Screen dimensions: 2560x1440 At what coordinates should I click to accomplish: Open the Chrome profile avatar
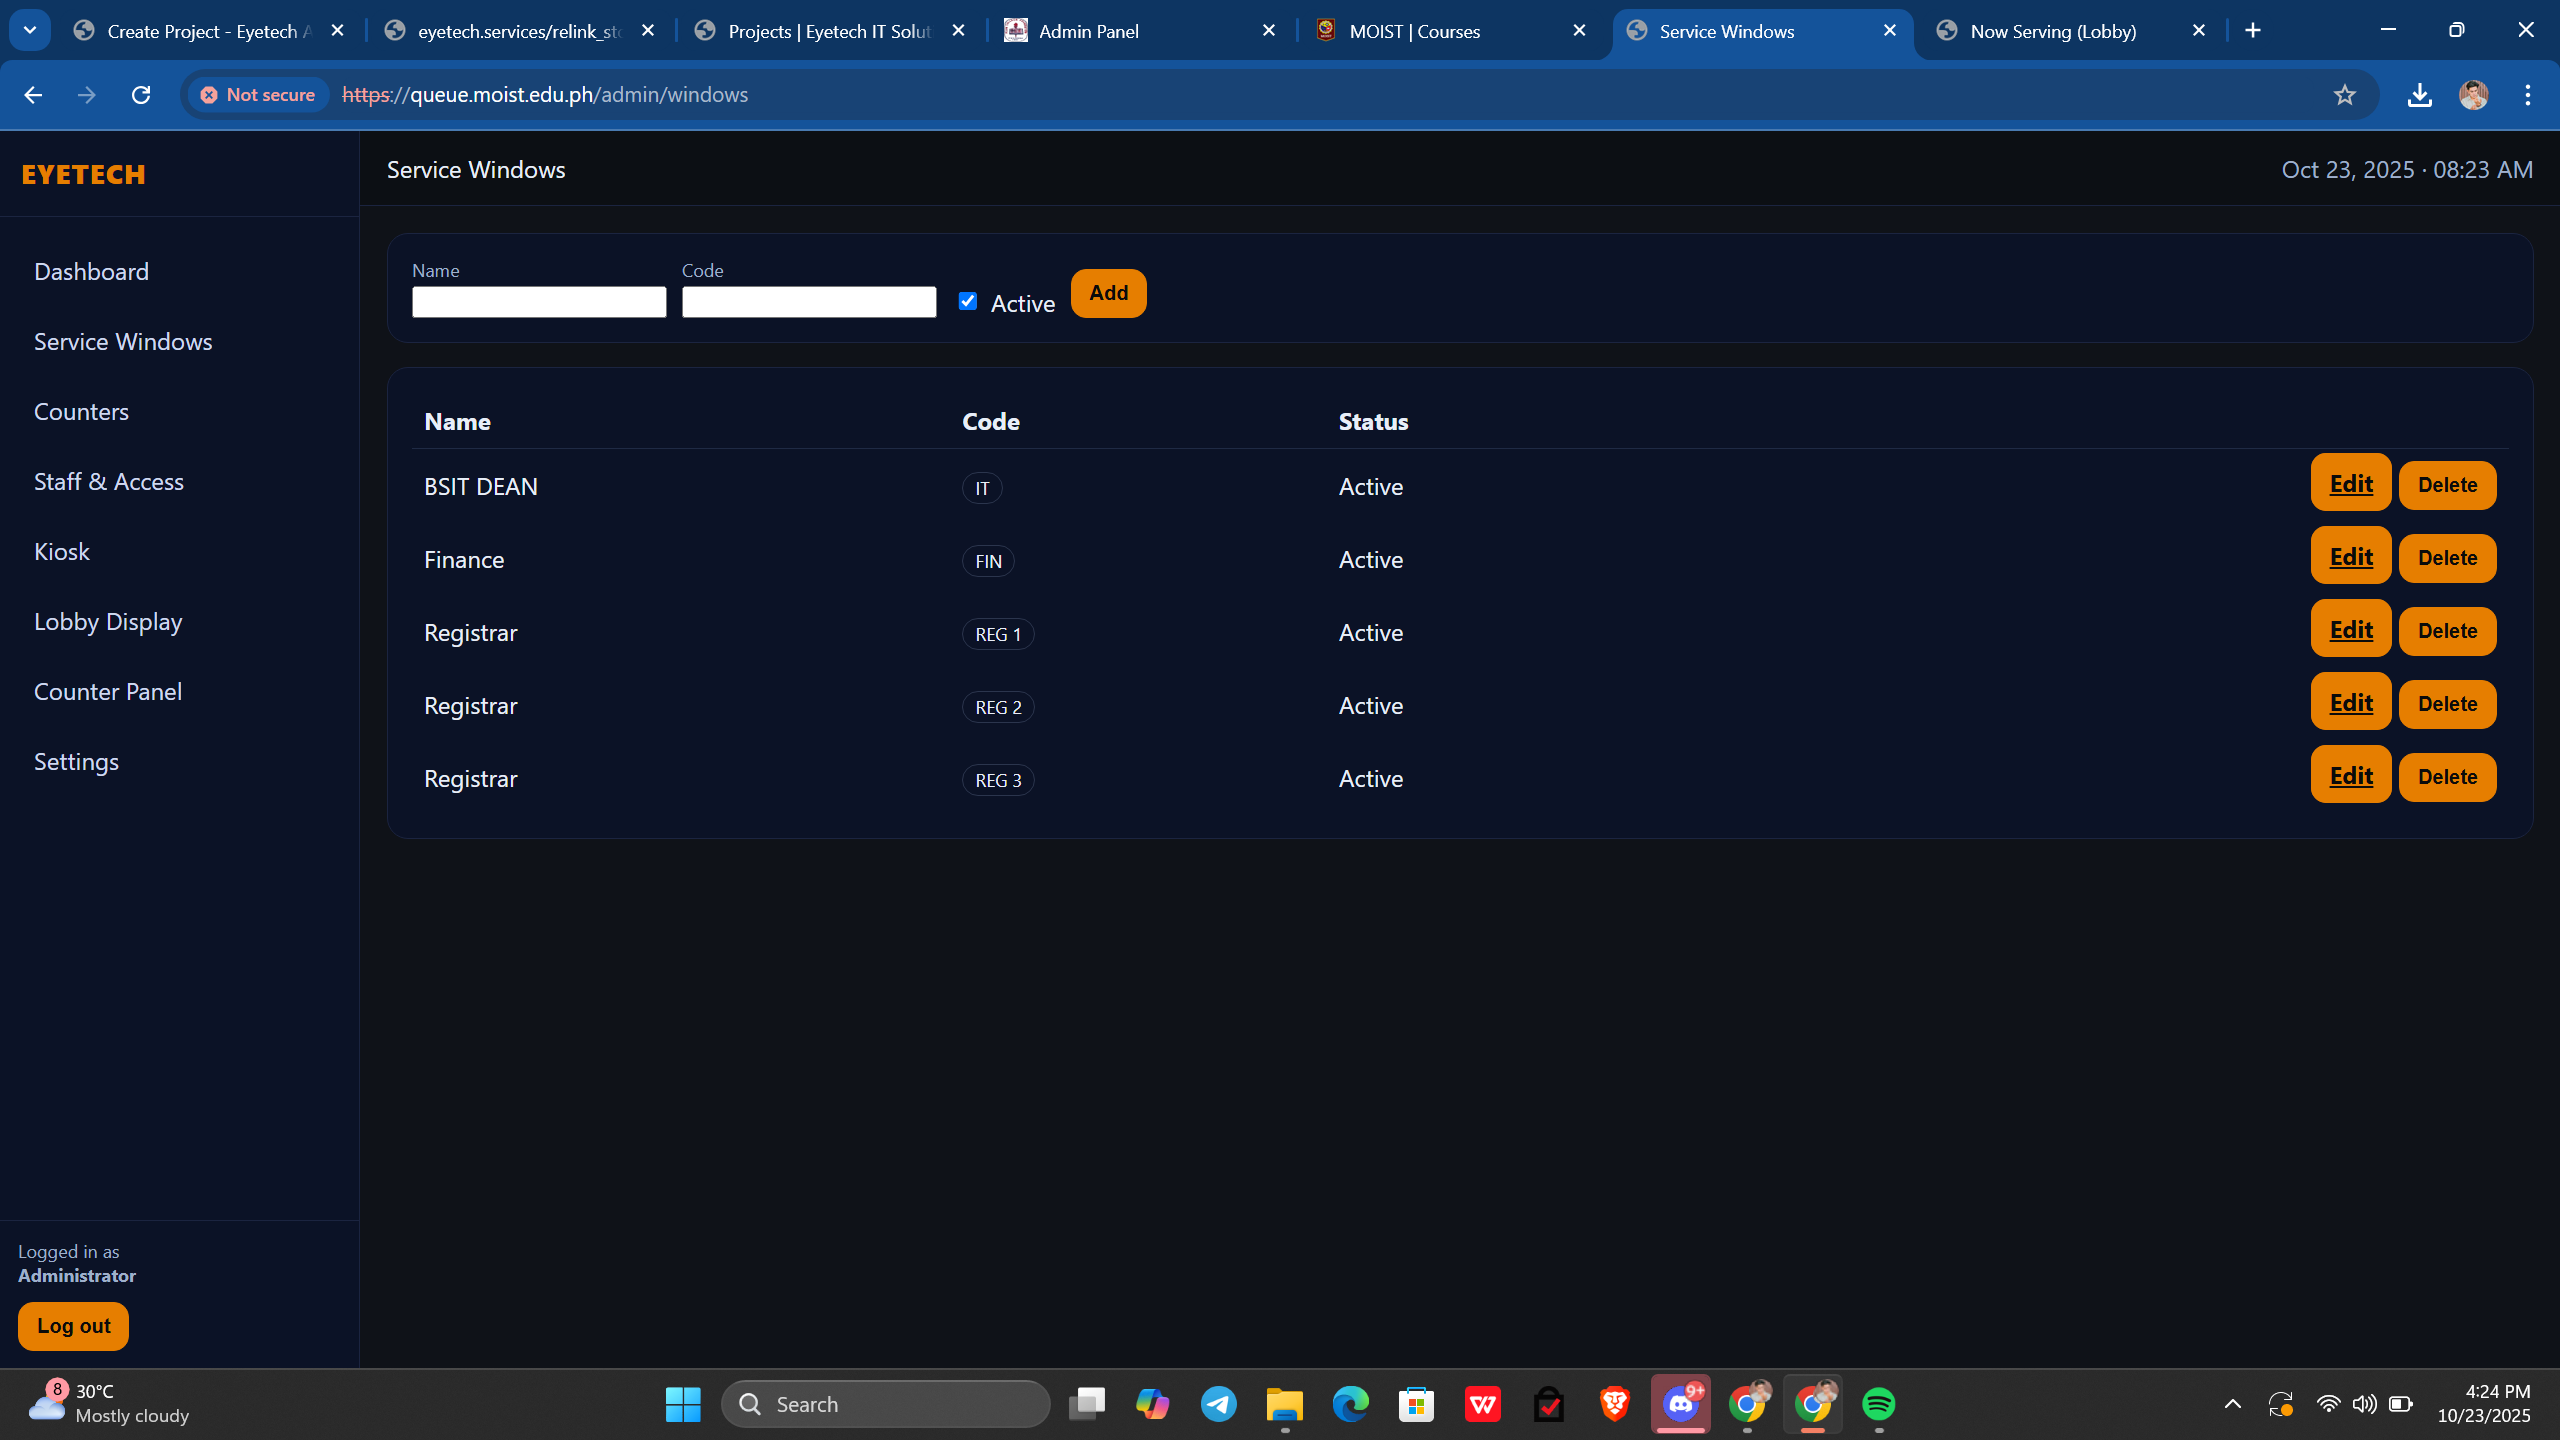[x=2473, y=95]
